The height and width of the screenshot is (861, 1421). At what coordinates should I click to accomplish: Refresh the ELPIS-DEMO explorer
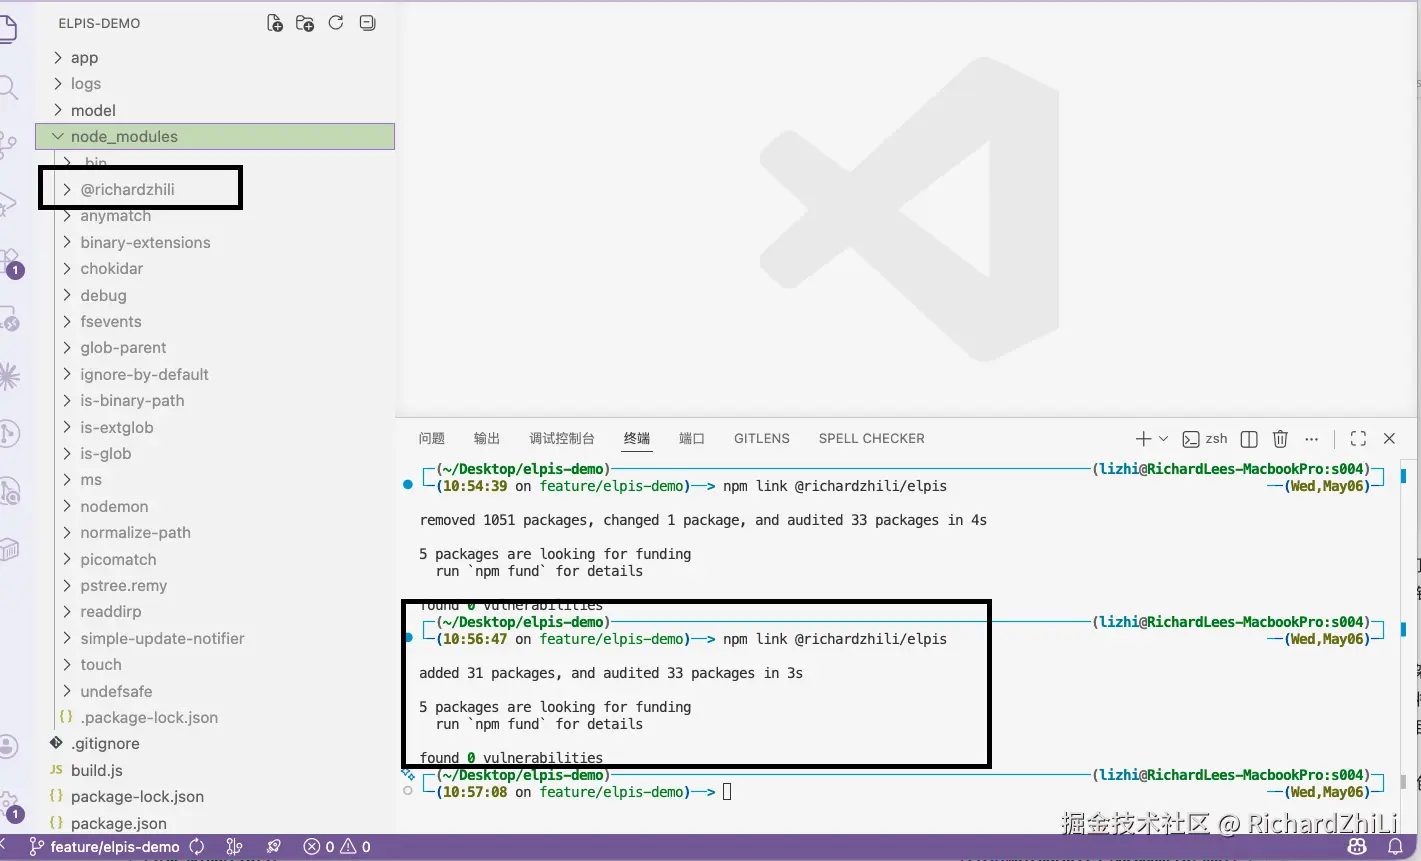336,23
